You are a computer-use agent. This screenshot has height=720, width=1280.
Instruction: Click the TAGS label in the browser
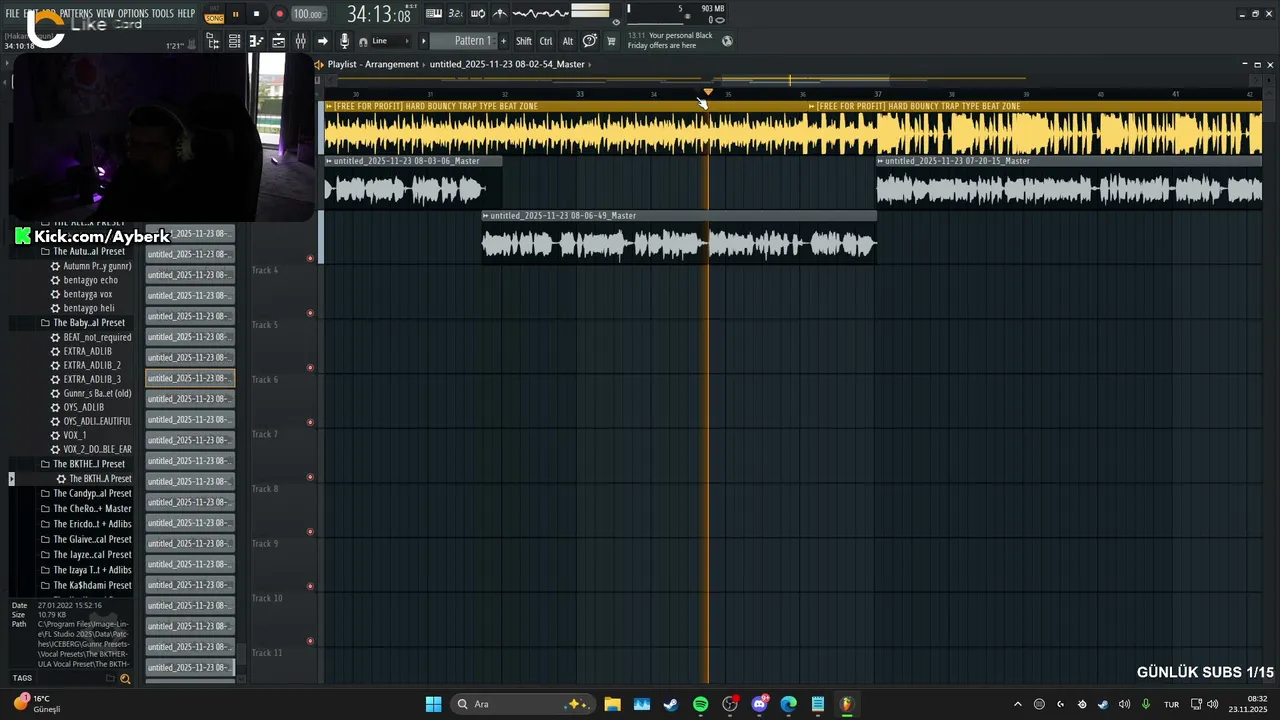[x=22, y=678]
